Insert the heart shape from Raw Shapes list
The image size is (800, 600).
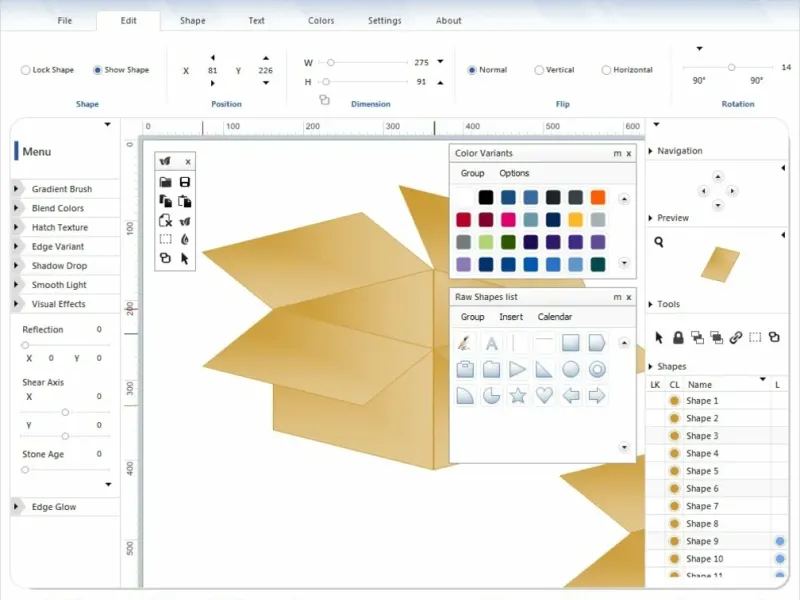tap(544, 395)
